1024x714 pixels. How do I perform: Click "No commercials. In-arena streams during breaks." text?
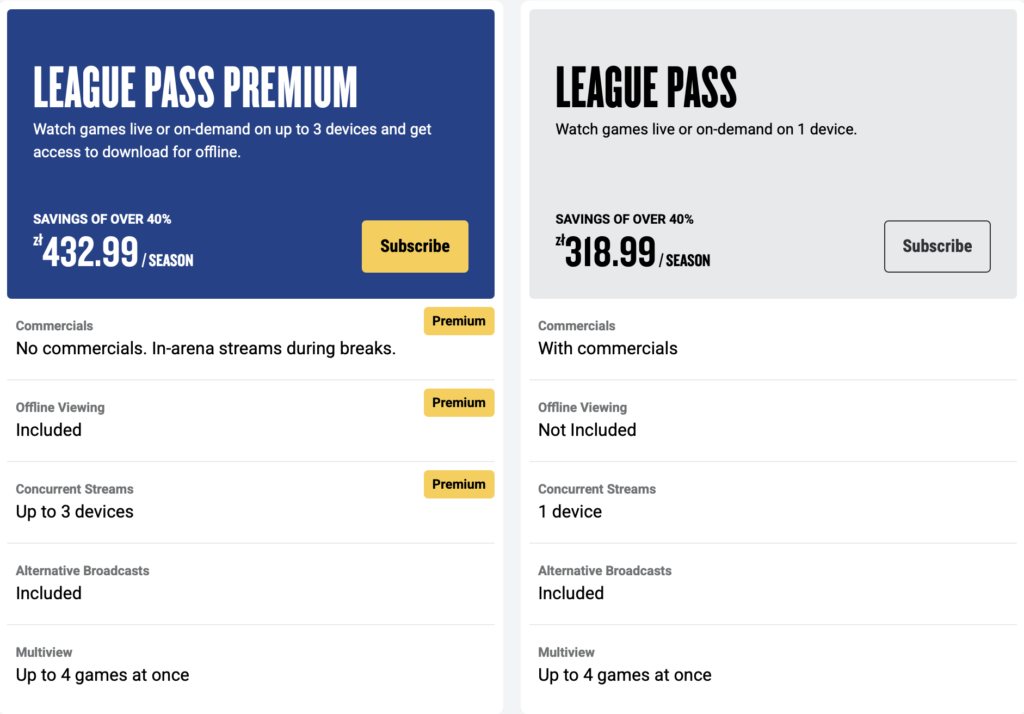[x=206, y=349]
